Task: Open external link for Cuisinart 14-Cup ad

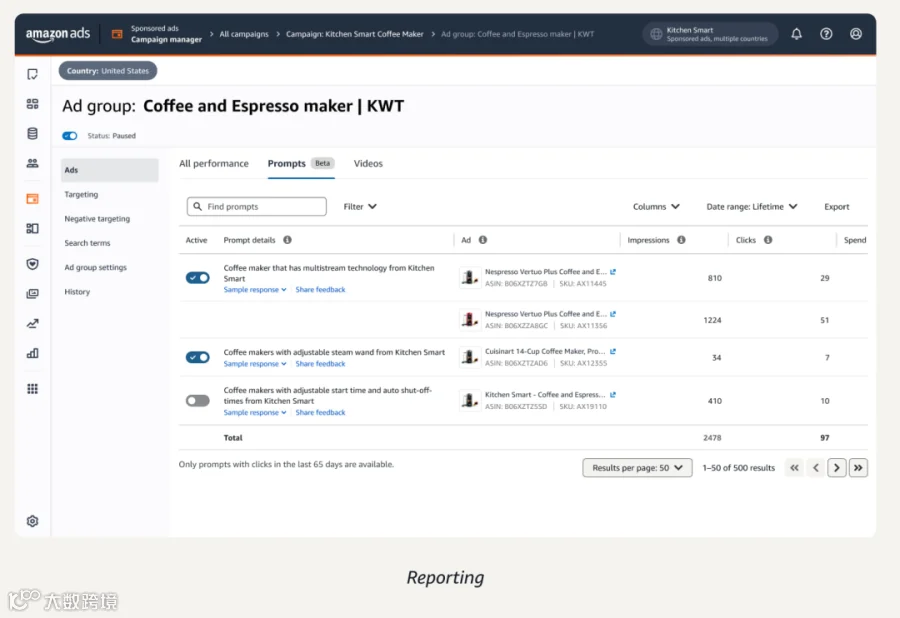Action: pyautogui.click(x=613, y=351)
